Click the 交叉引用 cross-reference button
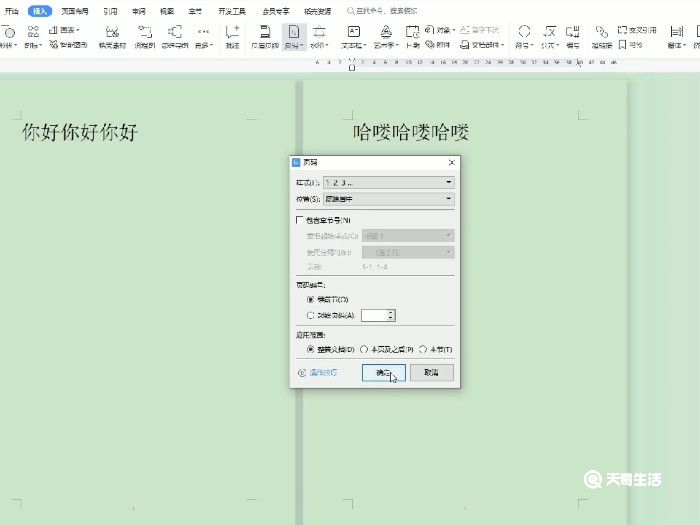This screenshot has width=700, height=525. [x=637, y=30]
